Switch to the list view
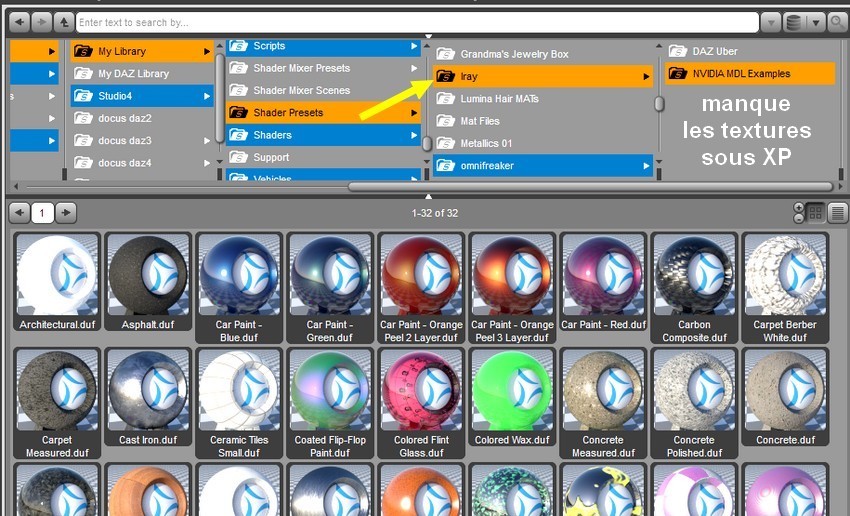The height and width of the screenshot is (516, 850). pyautogui.click(x=838, y=213)
